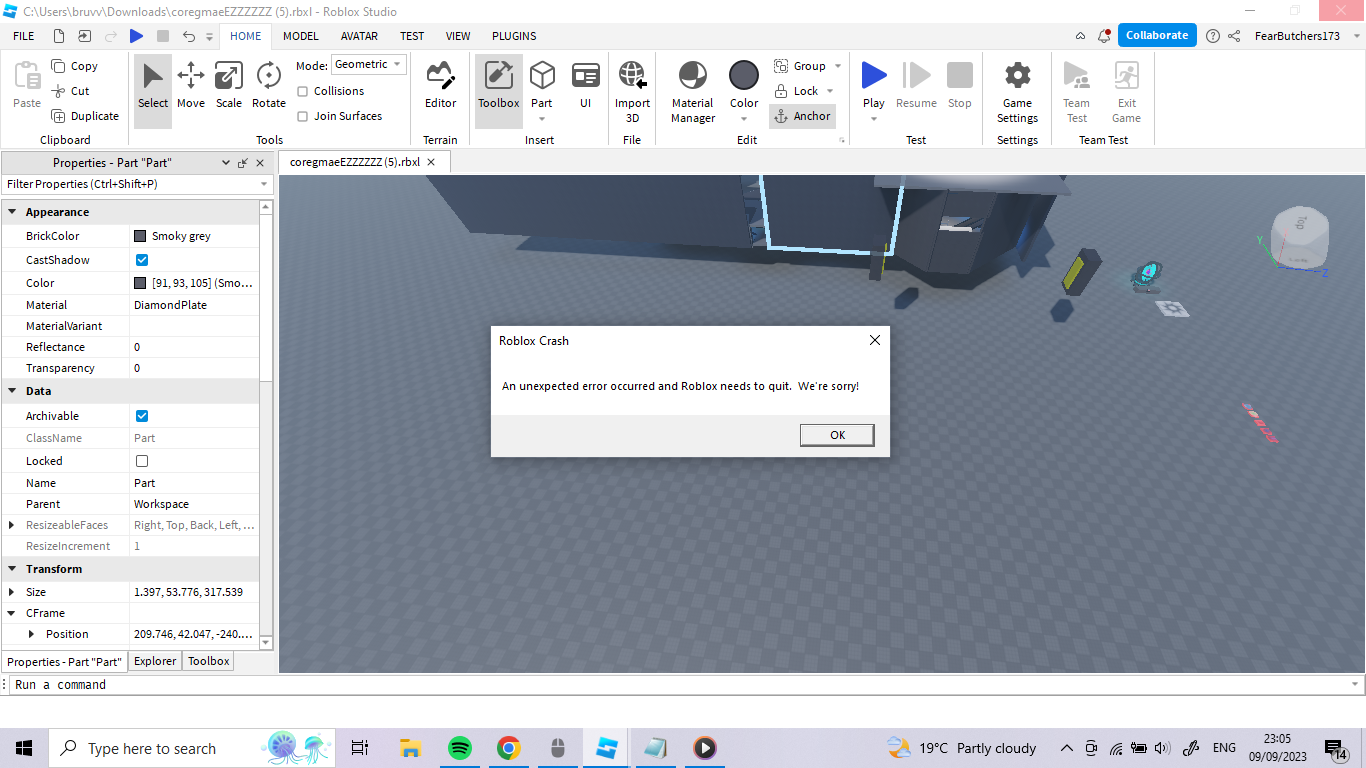Click the Lock tool button
The height and width of the screenshot is (768, 1366).
tap(797, 91)
